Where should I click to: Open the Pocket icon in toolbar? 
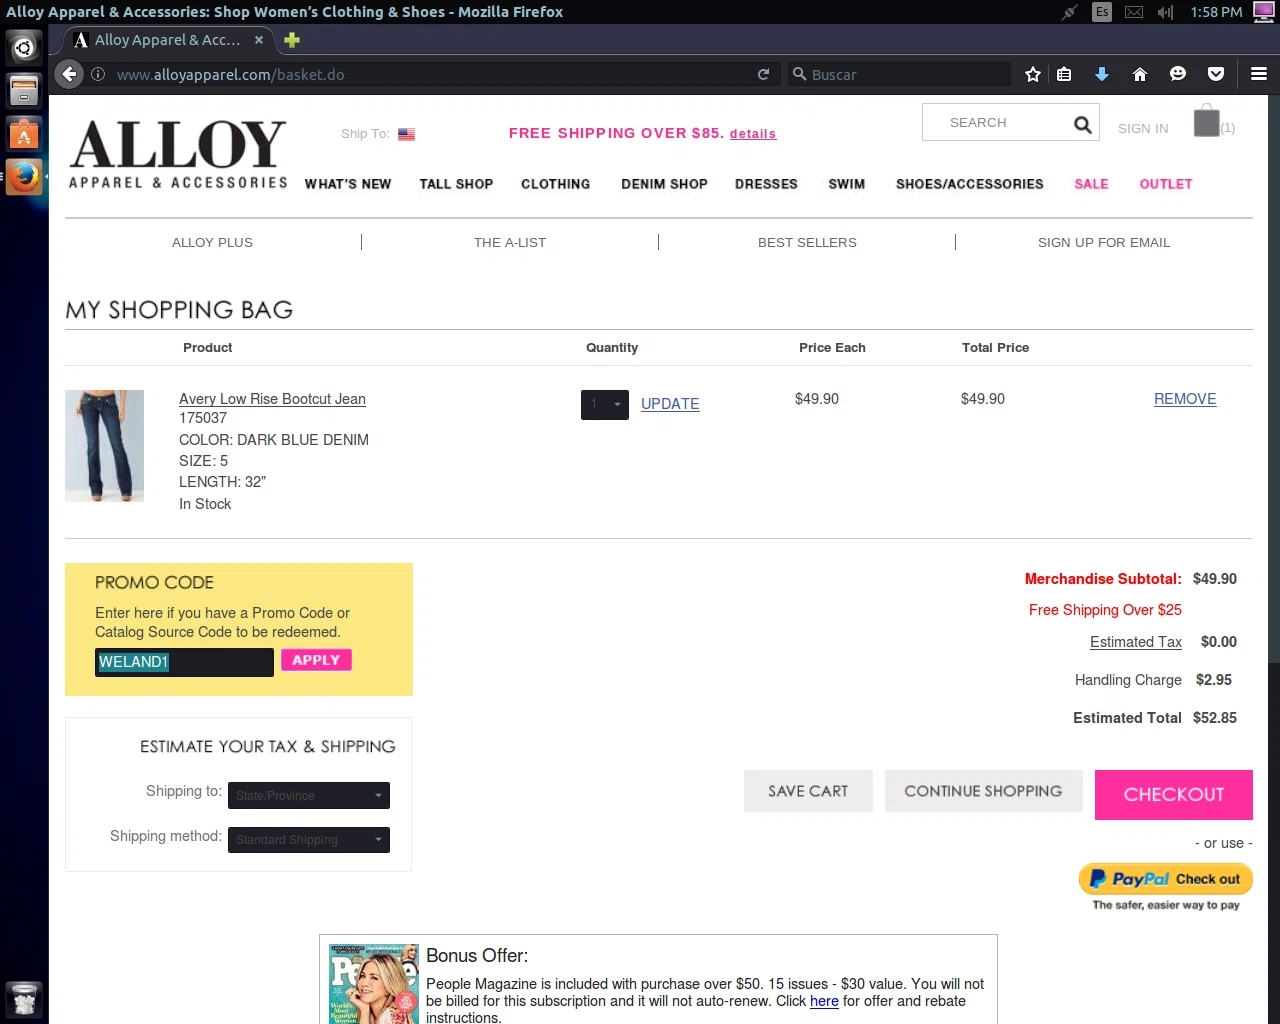pos(1216,74)
